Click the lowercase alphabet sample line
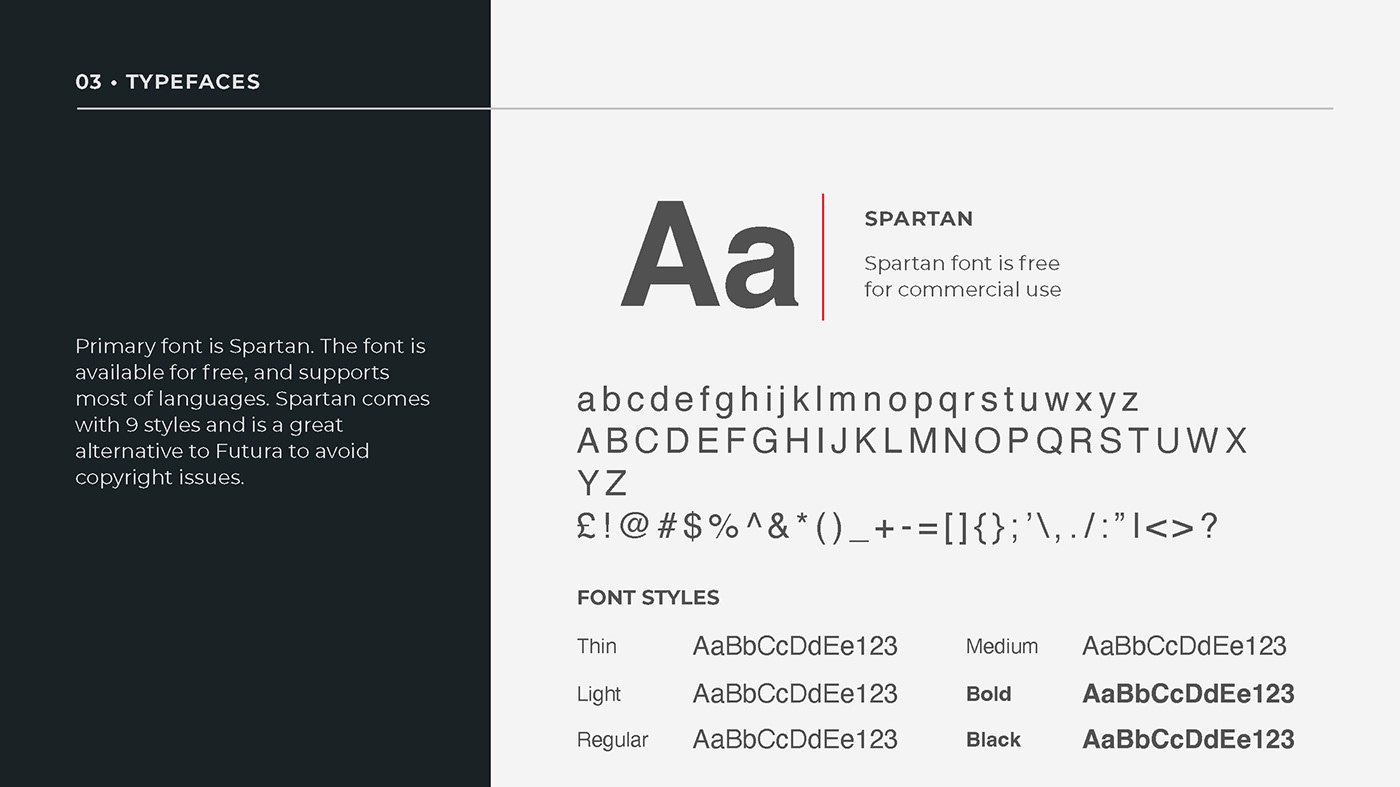This screenshot has height=787, width=1400. (857, 400)
